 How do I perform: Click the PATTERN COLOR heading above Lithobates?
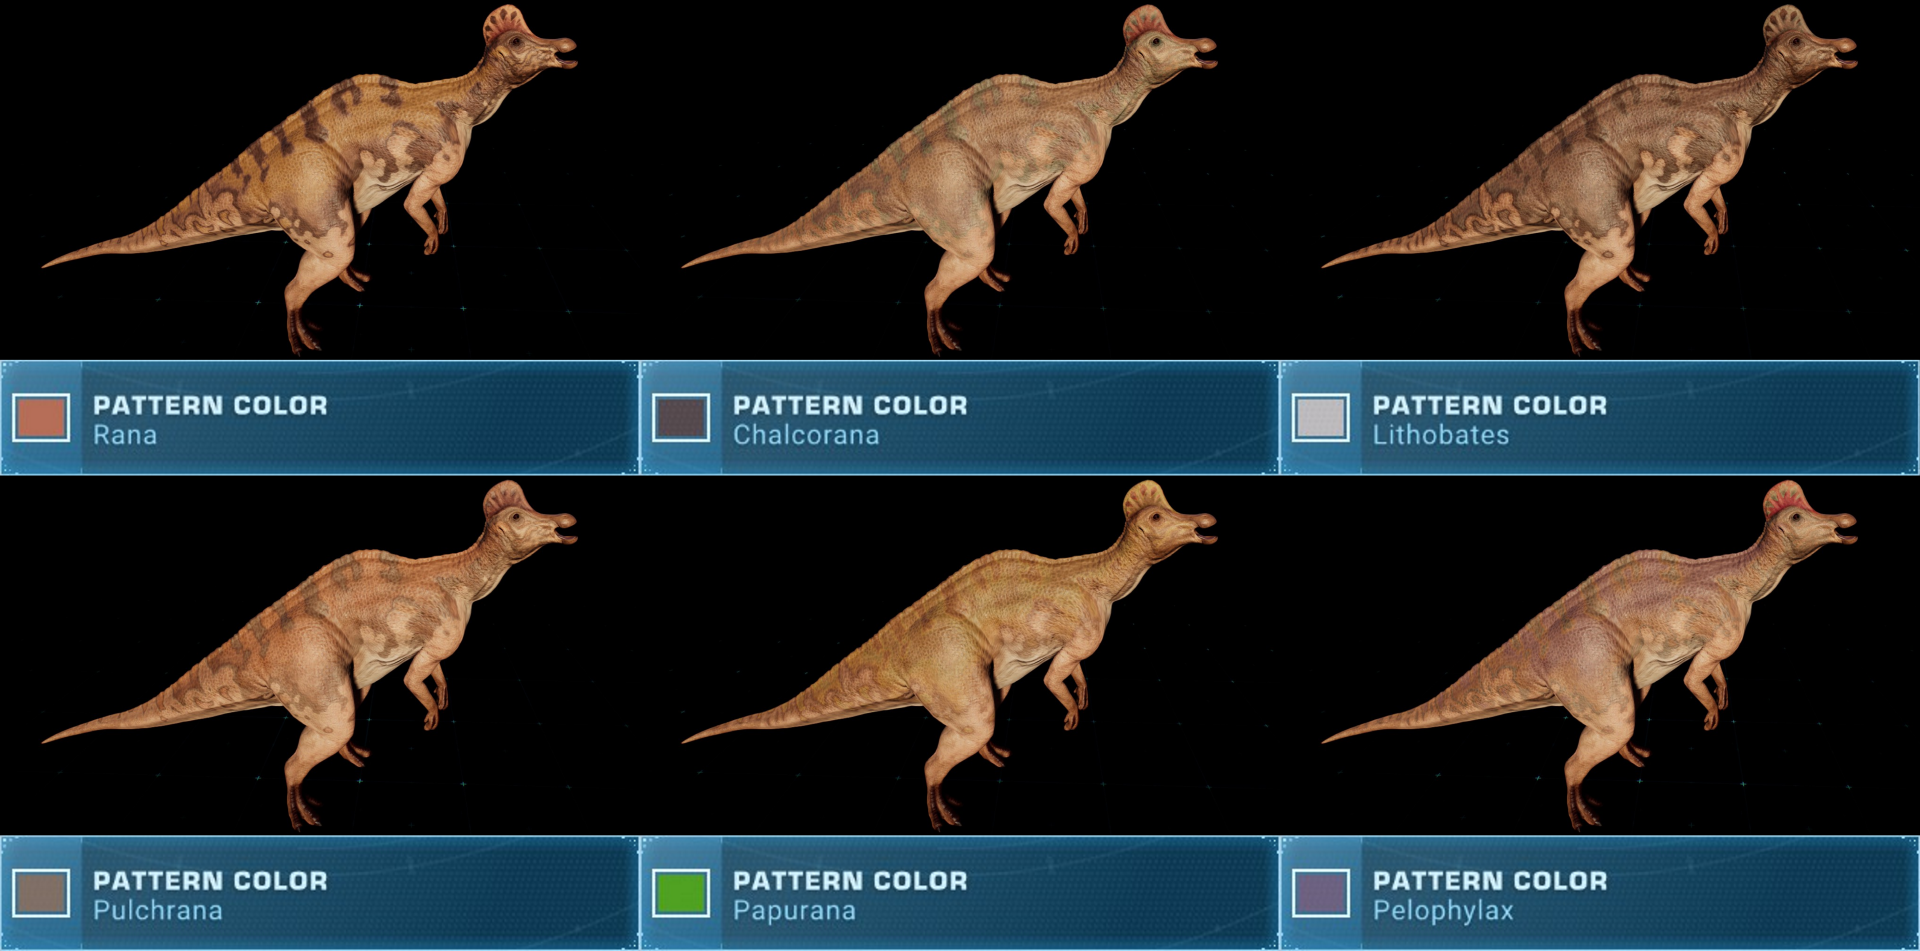(x=1490, y=405)
